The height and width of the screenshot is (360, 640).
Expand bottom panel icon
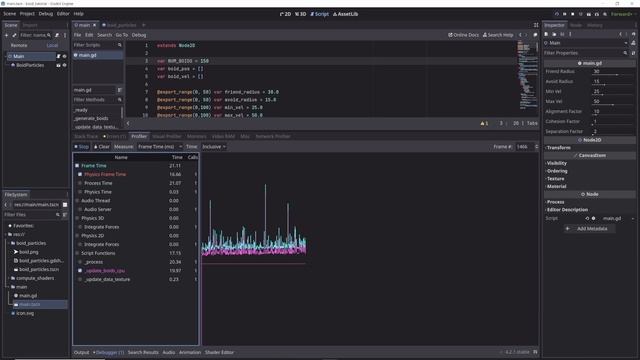pos(535,352)
